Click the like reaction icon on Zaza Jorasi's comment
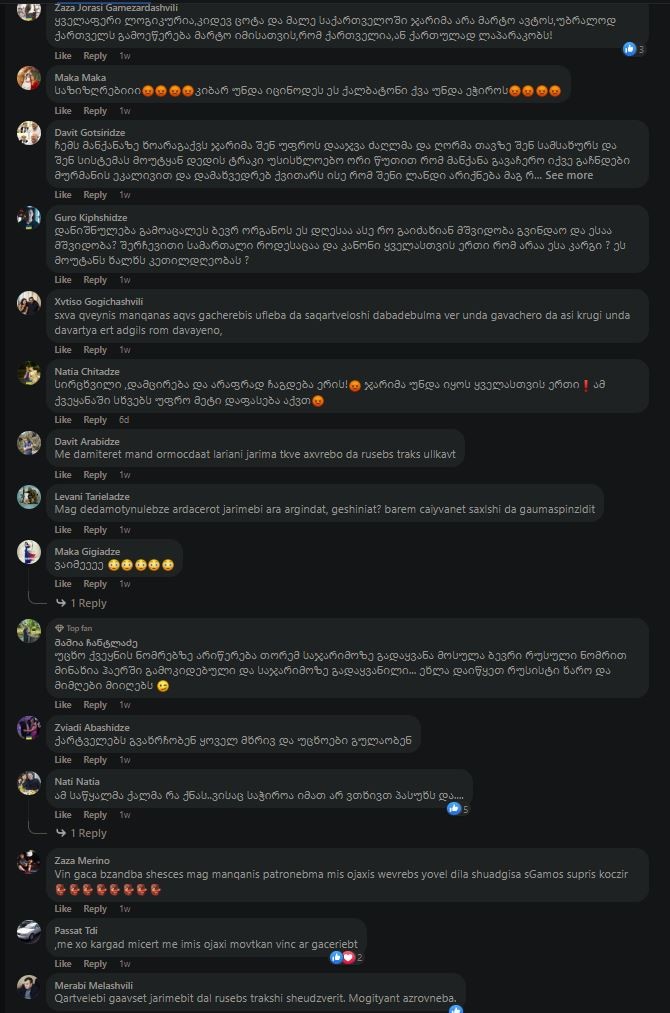This screenshot has width=670, height=1013. [x=629, y=48]
